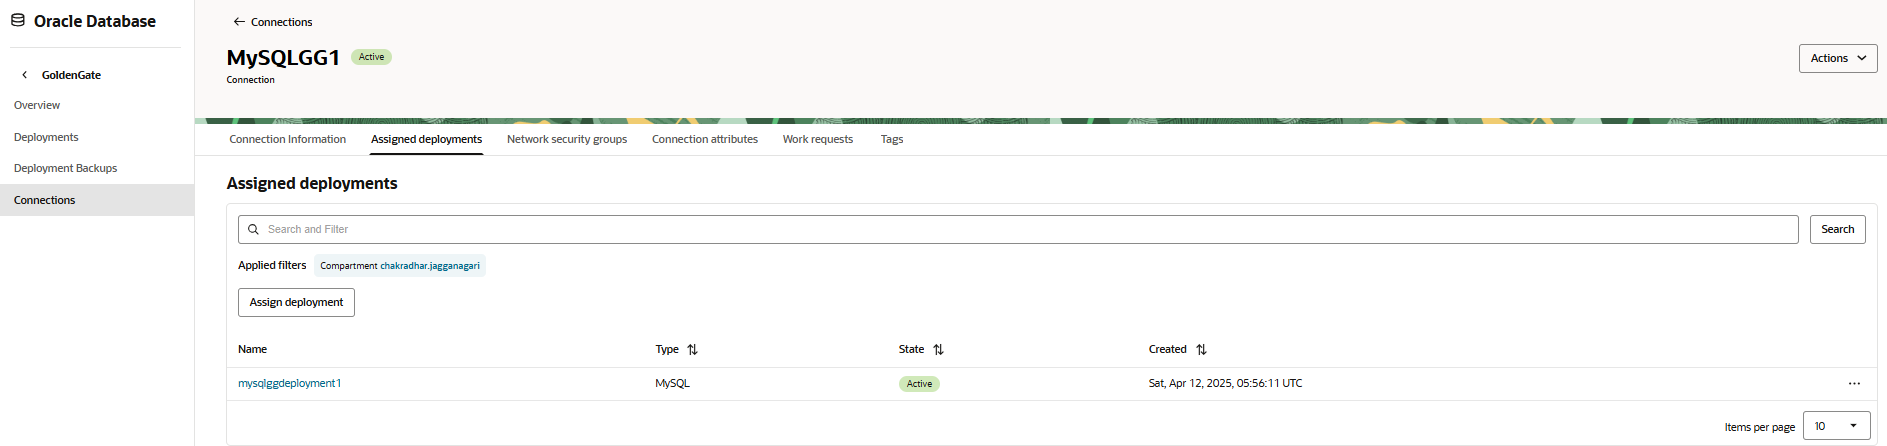Click the Type column header text
This screenshot has width=1887, height=446.
point(667,350)
